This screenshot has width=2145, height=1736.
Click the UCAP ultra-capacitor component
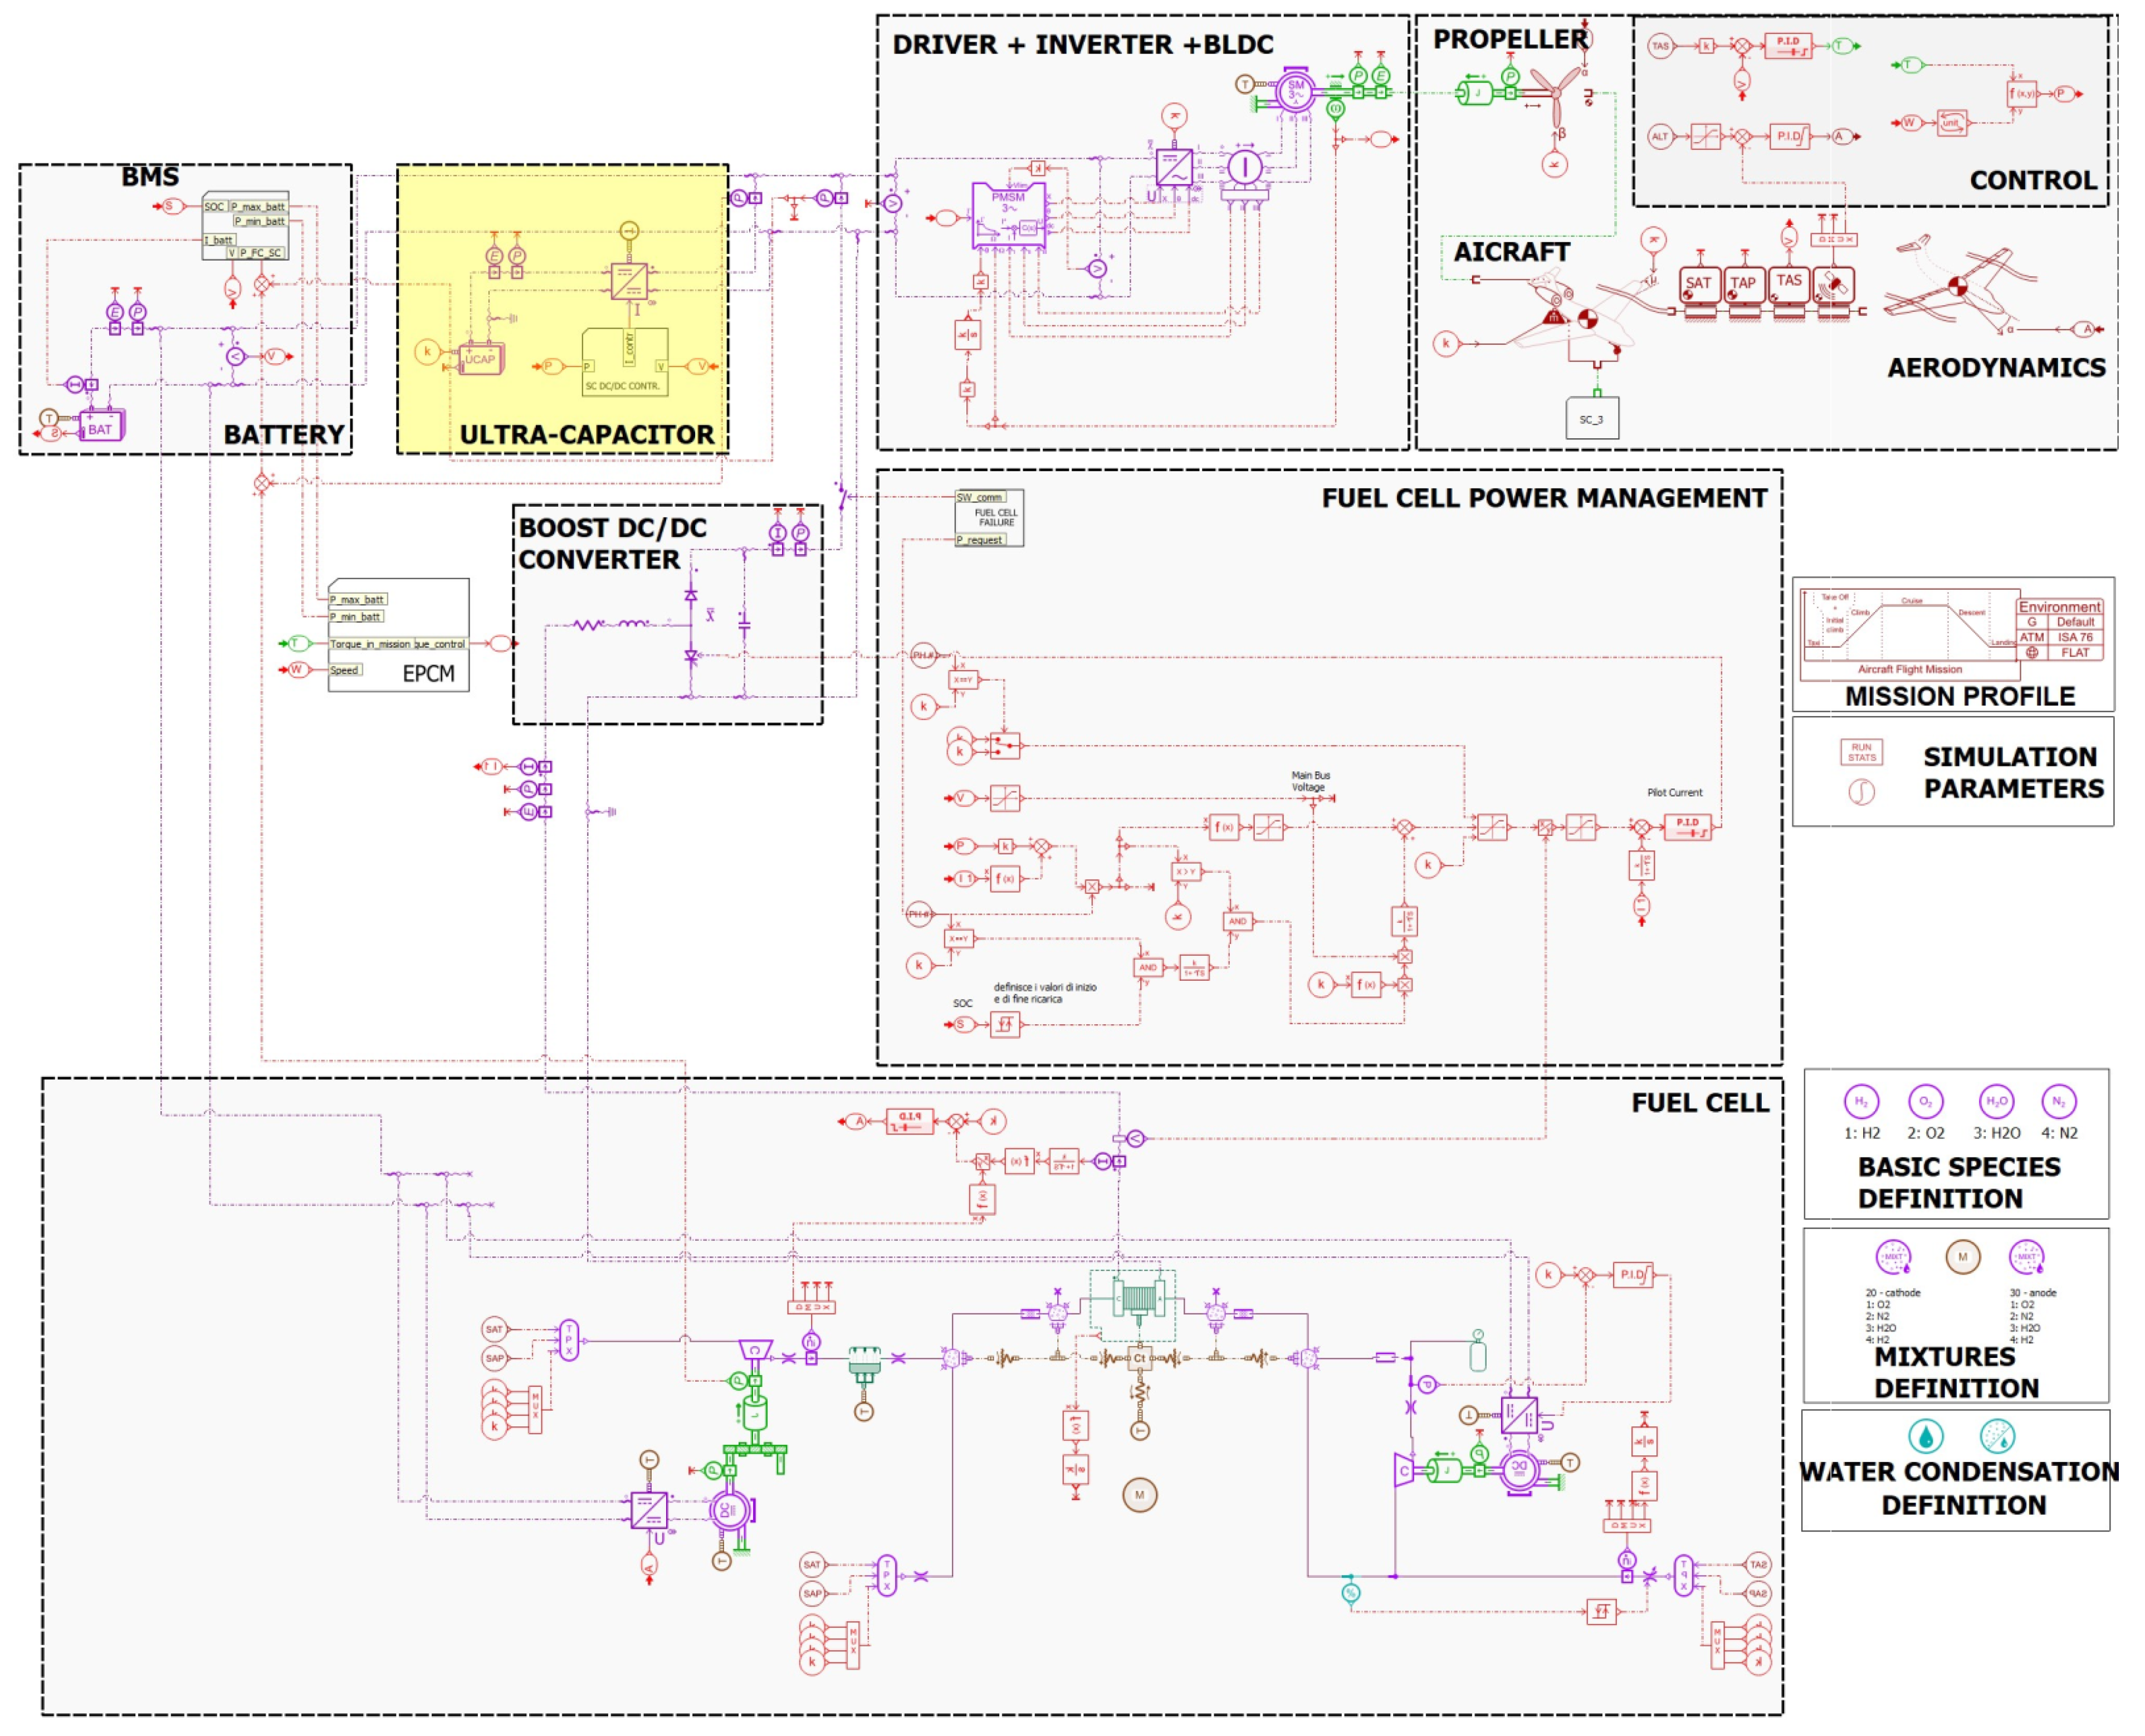481,359
